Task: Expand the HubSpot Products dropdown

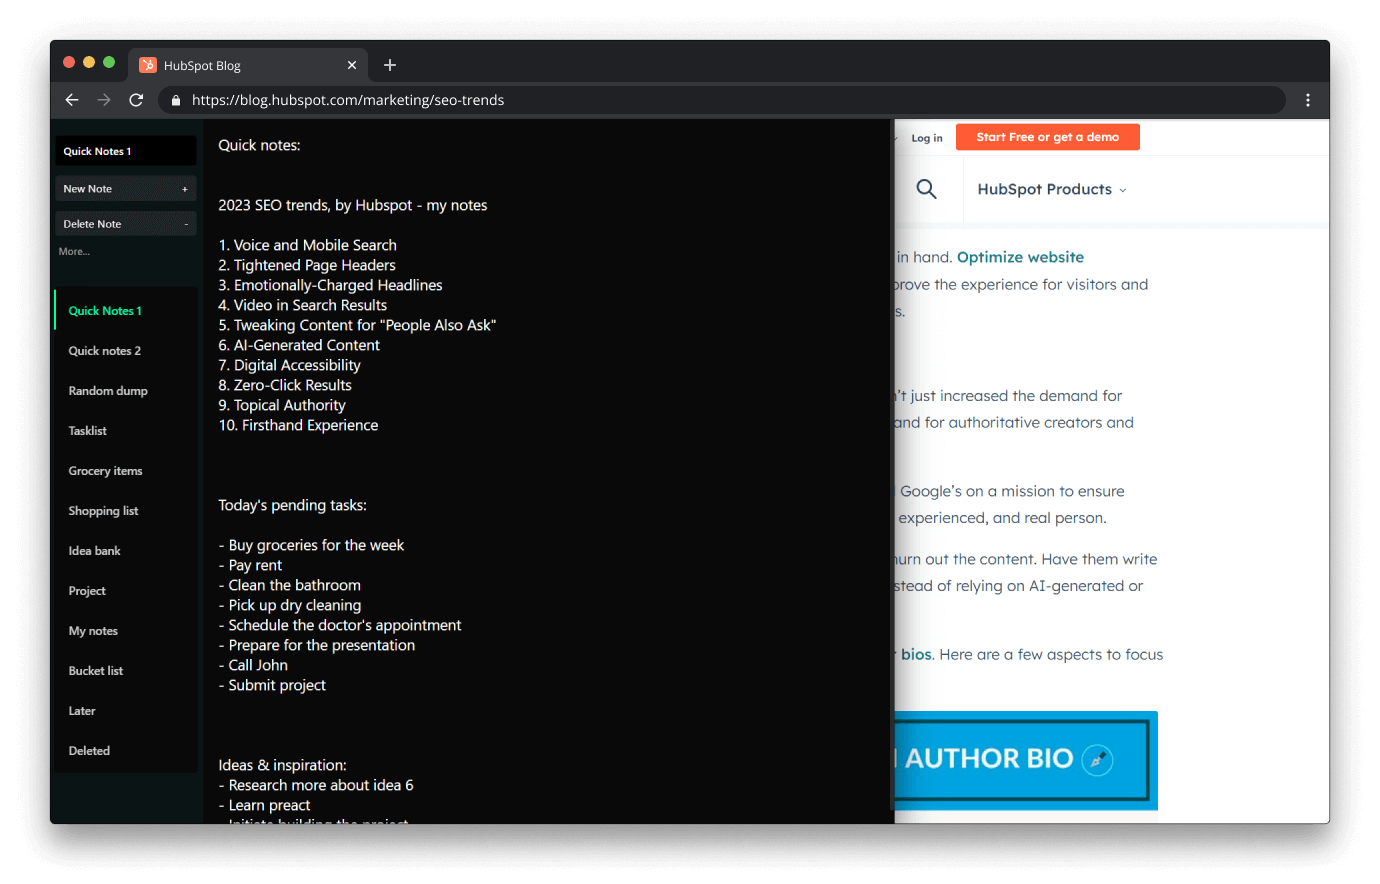Action: (1052, 189)
